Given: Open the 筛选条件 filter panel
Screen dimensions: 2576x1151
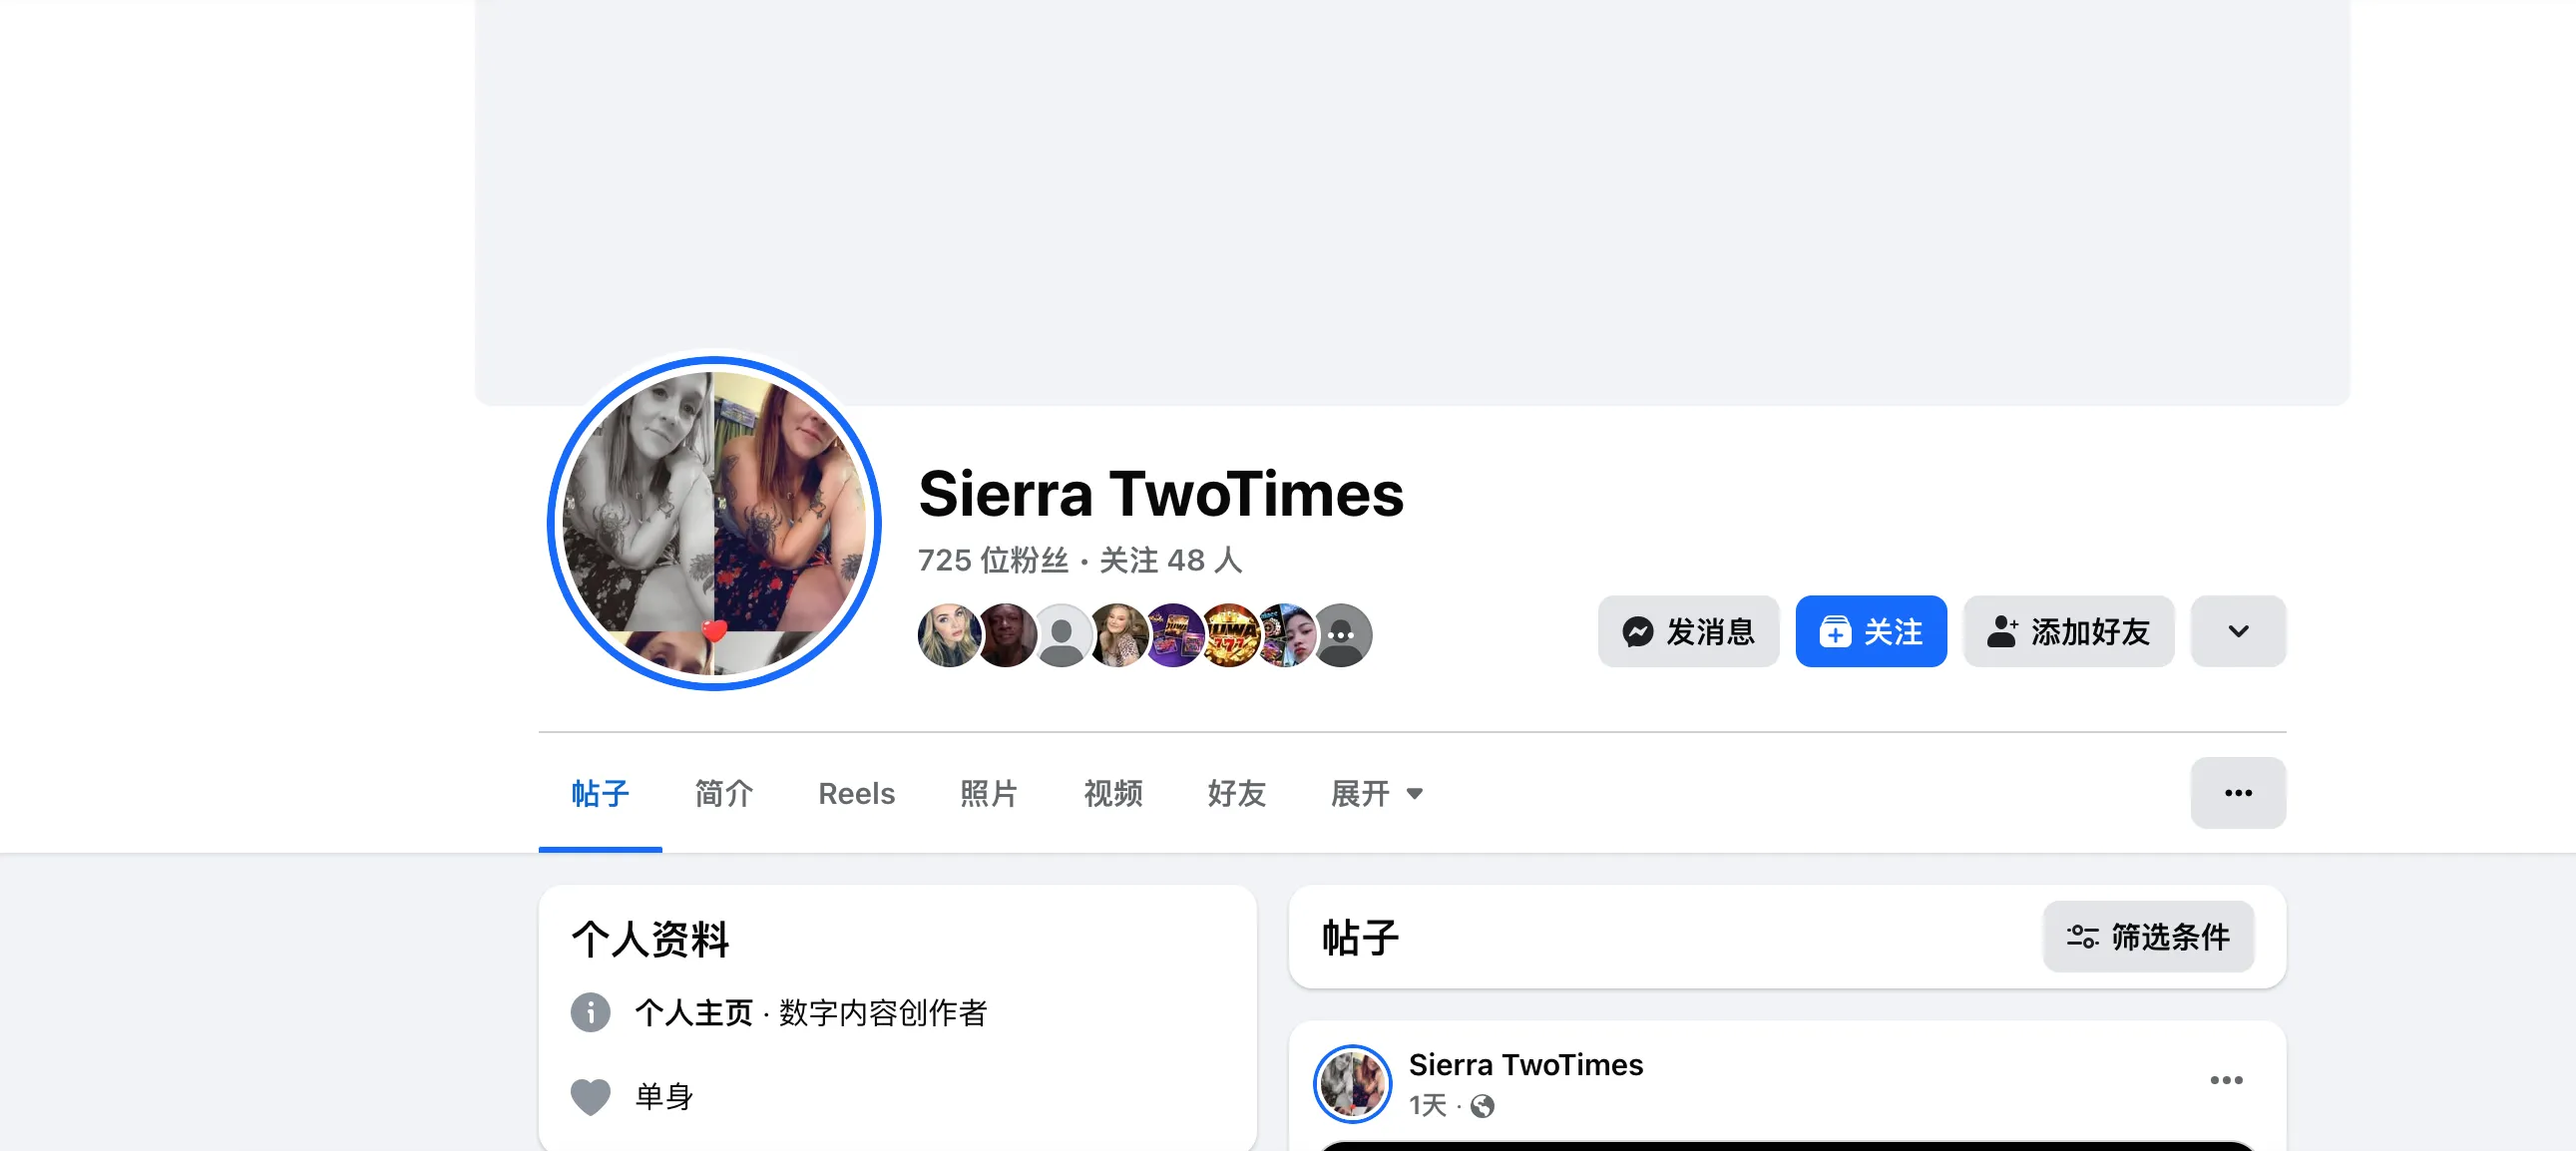Looking at the screenshot, I should 2148,936.
